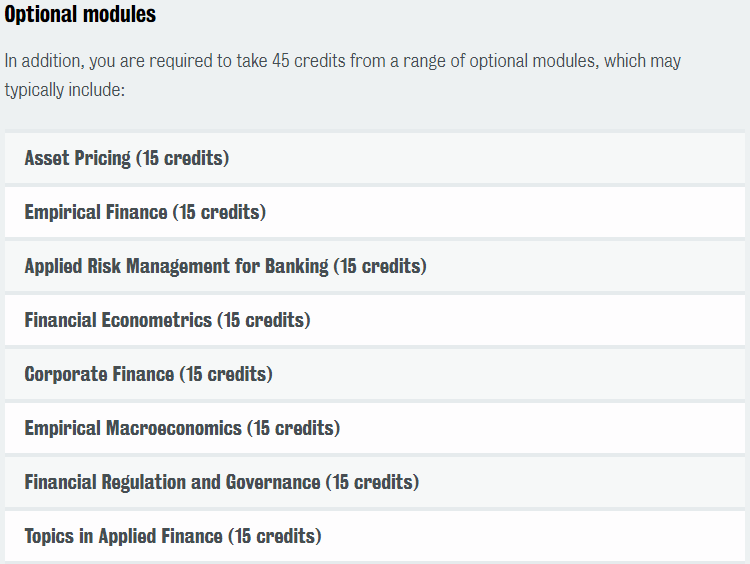Click '(15 credits)' after Applied Risk Management for Banking
Screen dimensions: 750x564
(380, 266)
